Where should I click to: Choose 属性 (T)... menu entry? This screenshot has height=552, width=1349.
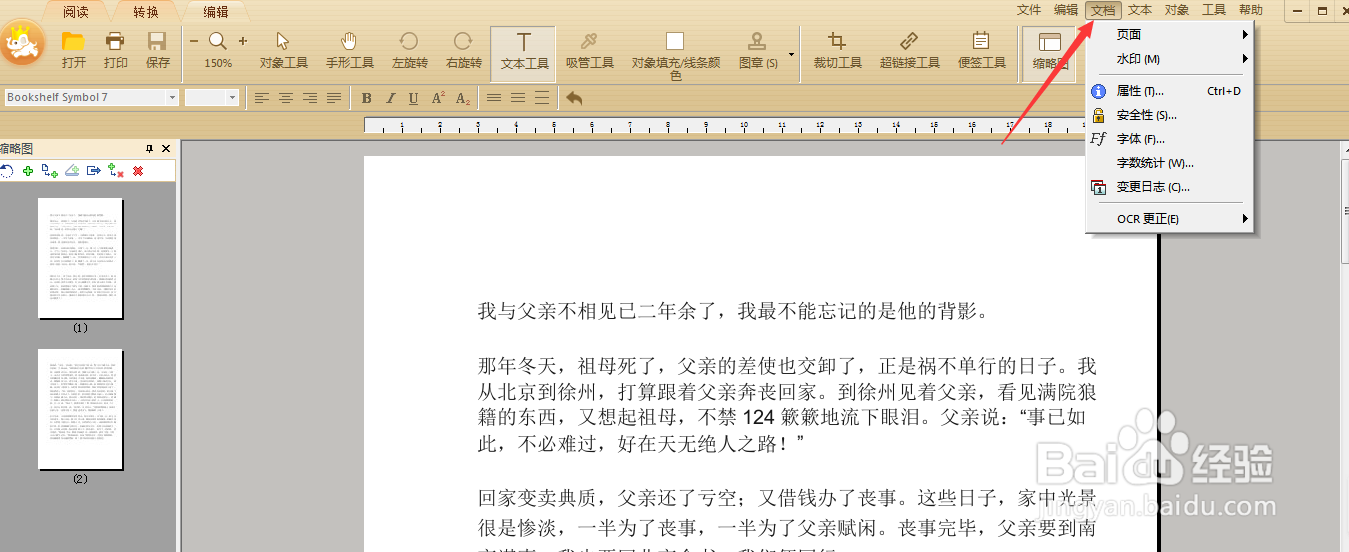[1170, 91]
